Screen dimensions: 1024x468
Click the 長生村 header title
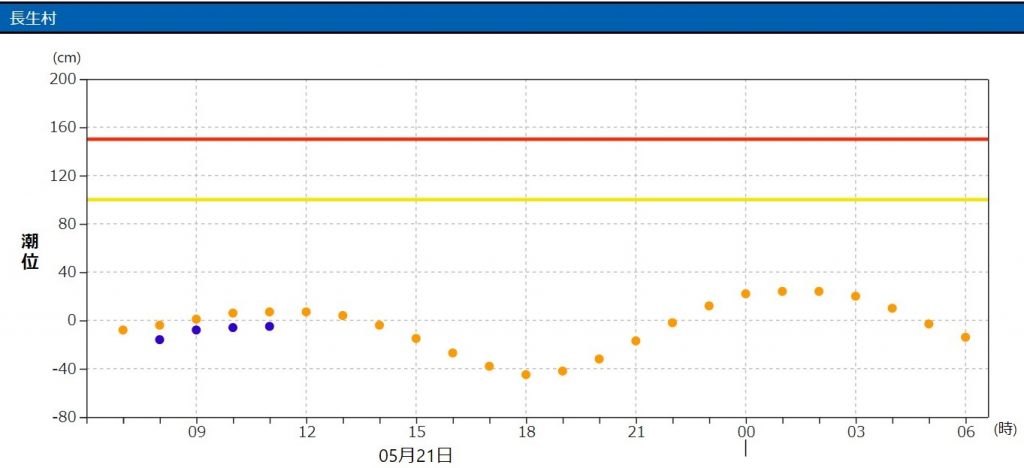coord(33,18)
